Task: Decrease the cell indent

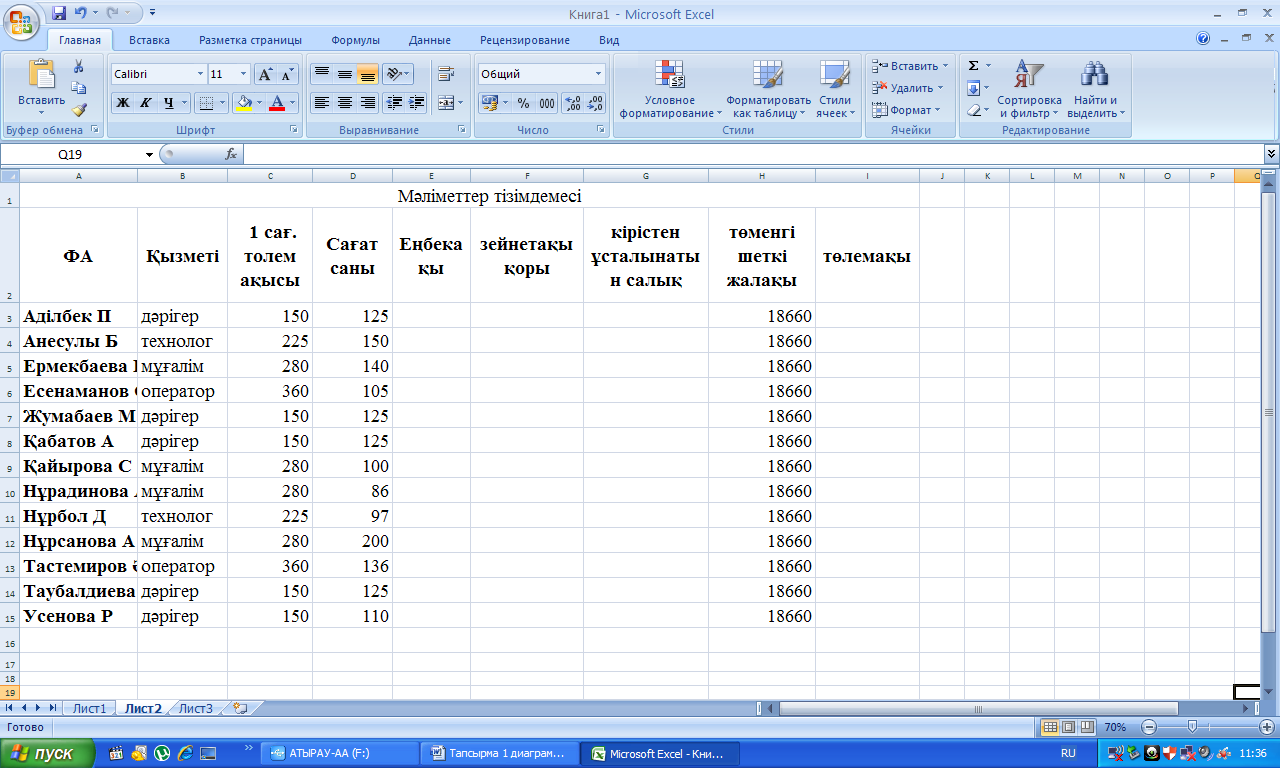Action: (394, 102)
